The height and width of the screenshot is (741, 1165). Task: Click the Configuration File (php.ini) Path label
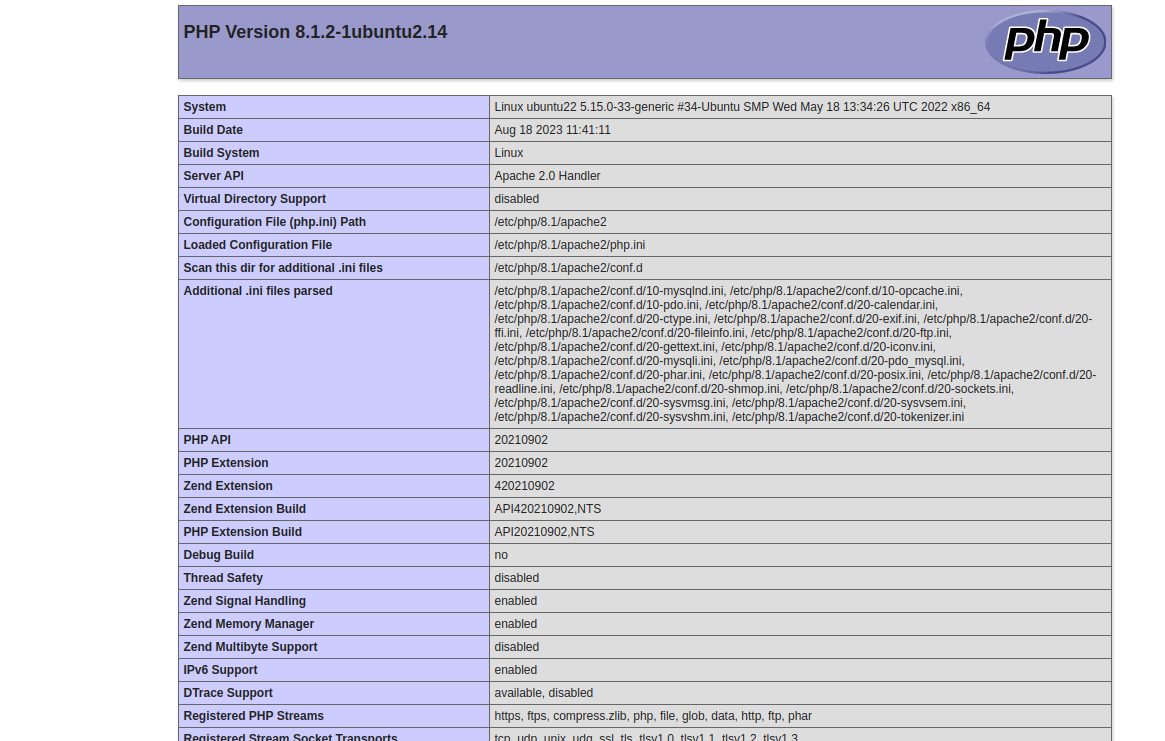(x=274, y=222)
